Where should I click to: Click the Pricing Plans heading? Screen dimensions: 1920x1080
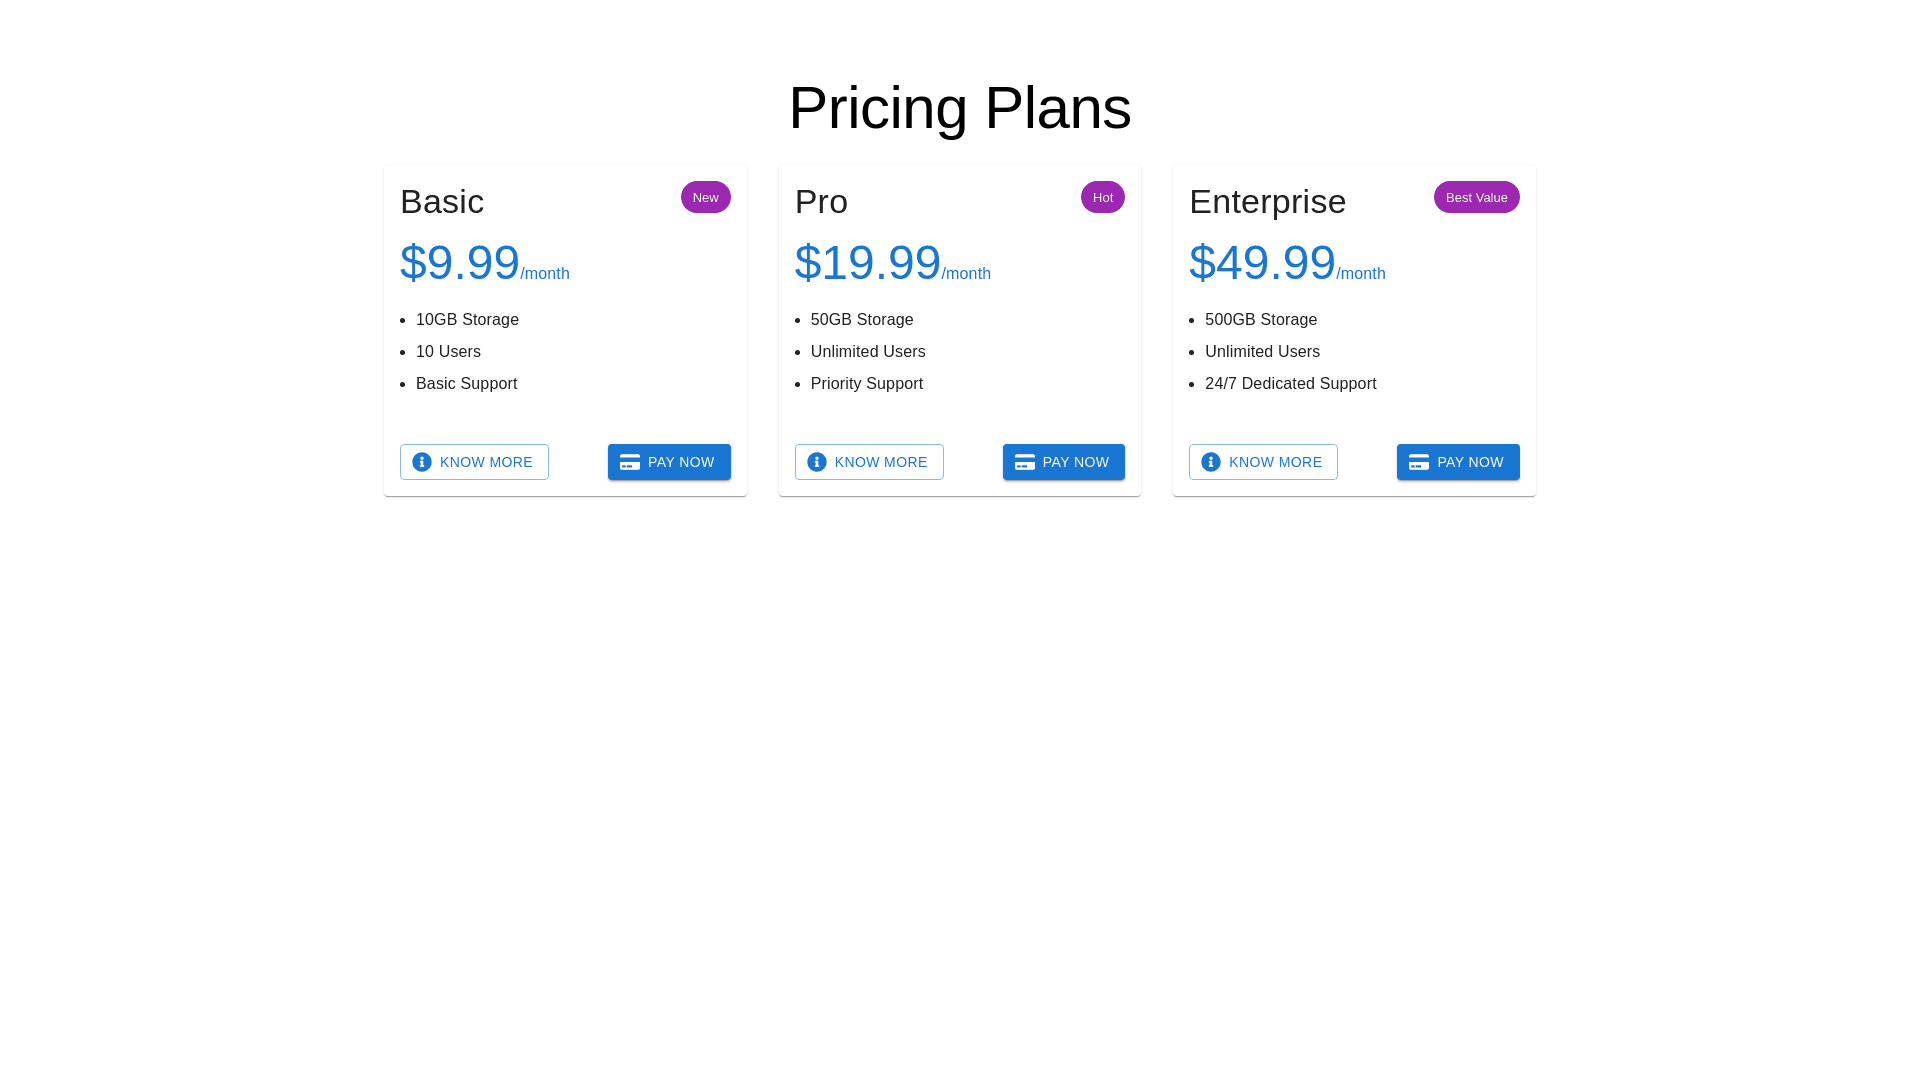pyautogui.click(x=959, y=108)
